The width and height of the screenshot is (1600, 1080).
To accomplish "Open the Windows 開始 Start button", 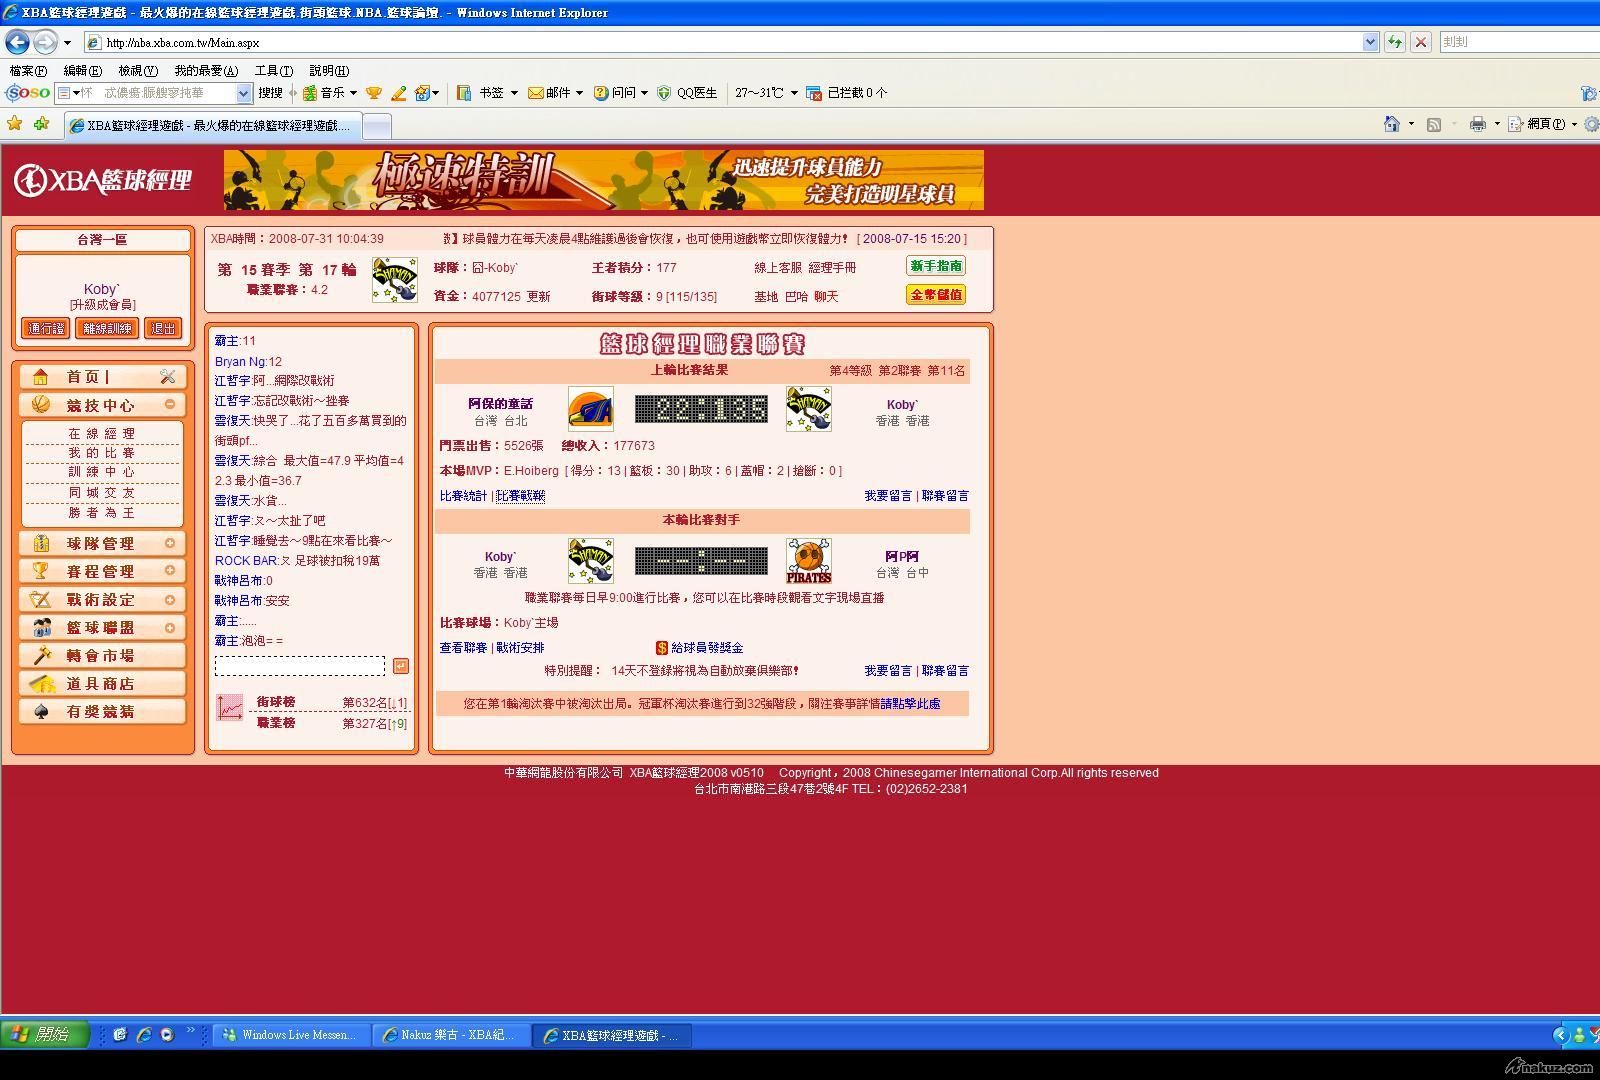I will point(45,1034).
